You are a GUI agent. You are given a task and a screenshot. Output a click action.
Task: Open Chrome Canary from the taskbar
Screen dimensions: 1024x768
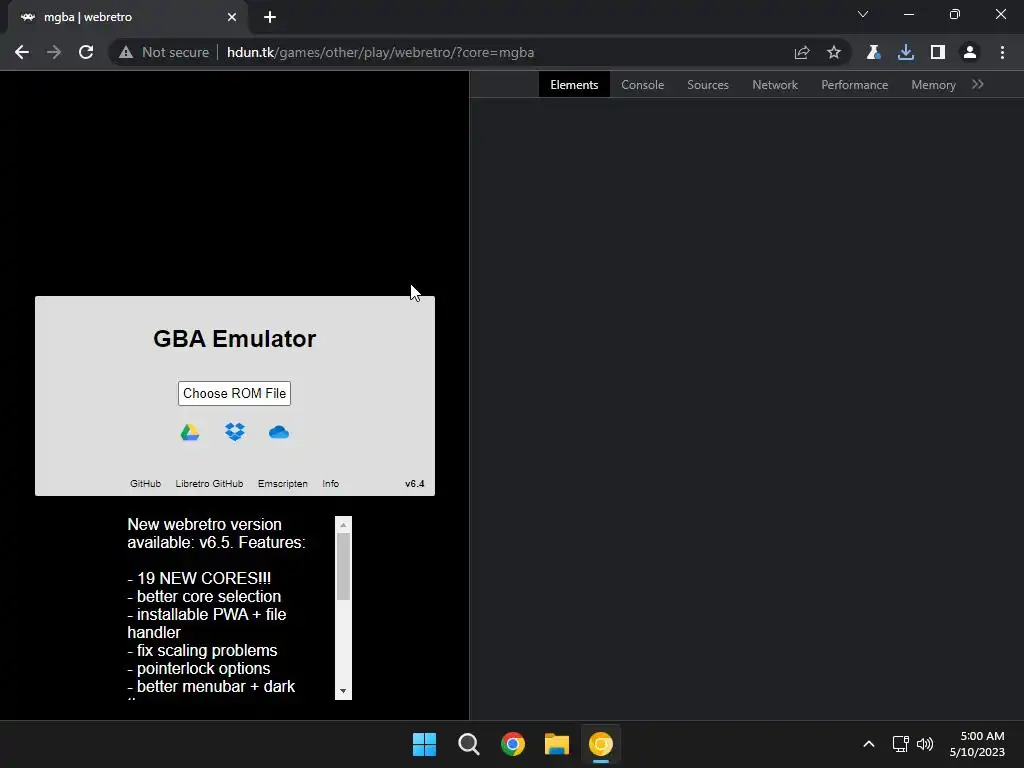601,744
